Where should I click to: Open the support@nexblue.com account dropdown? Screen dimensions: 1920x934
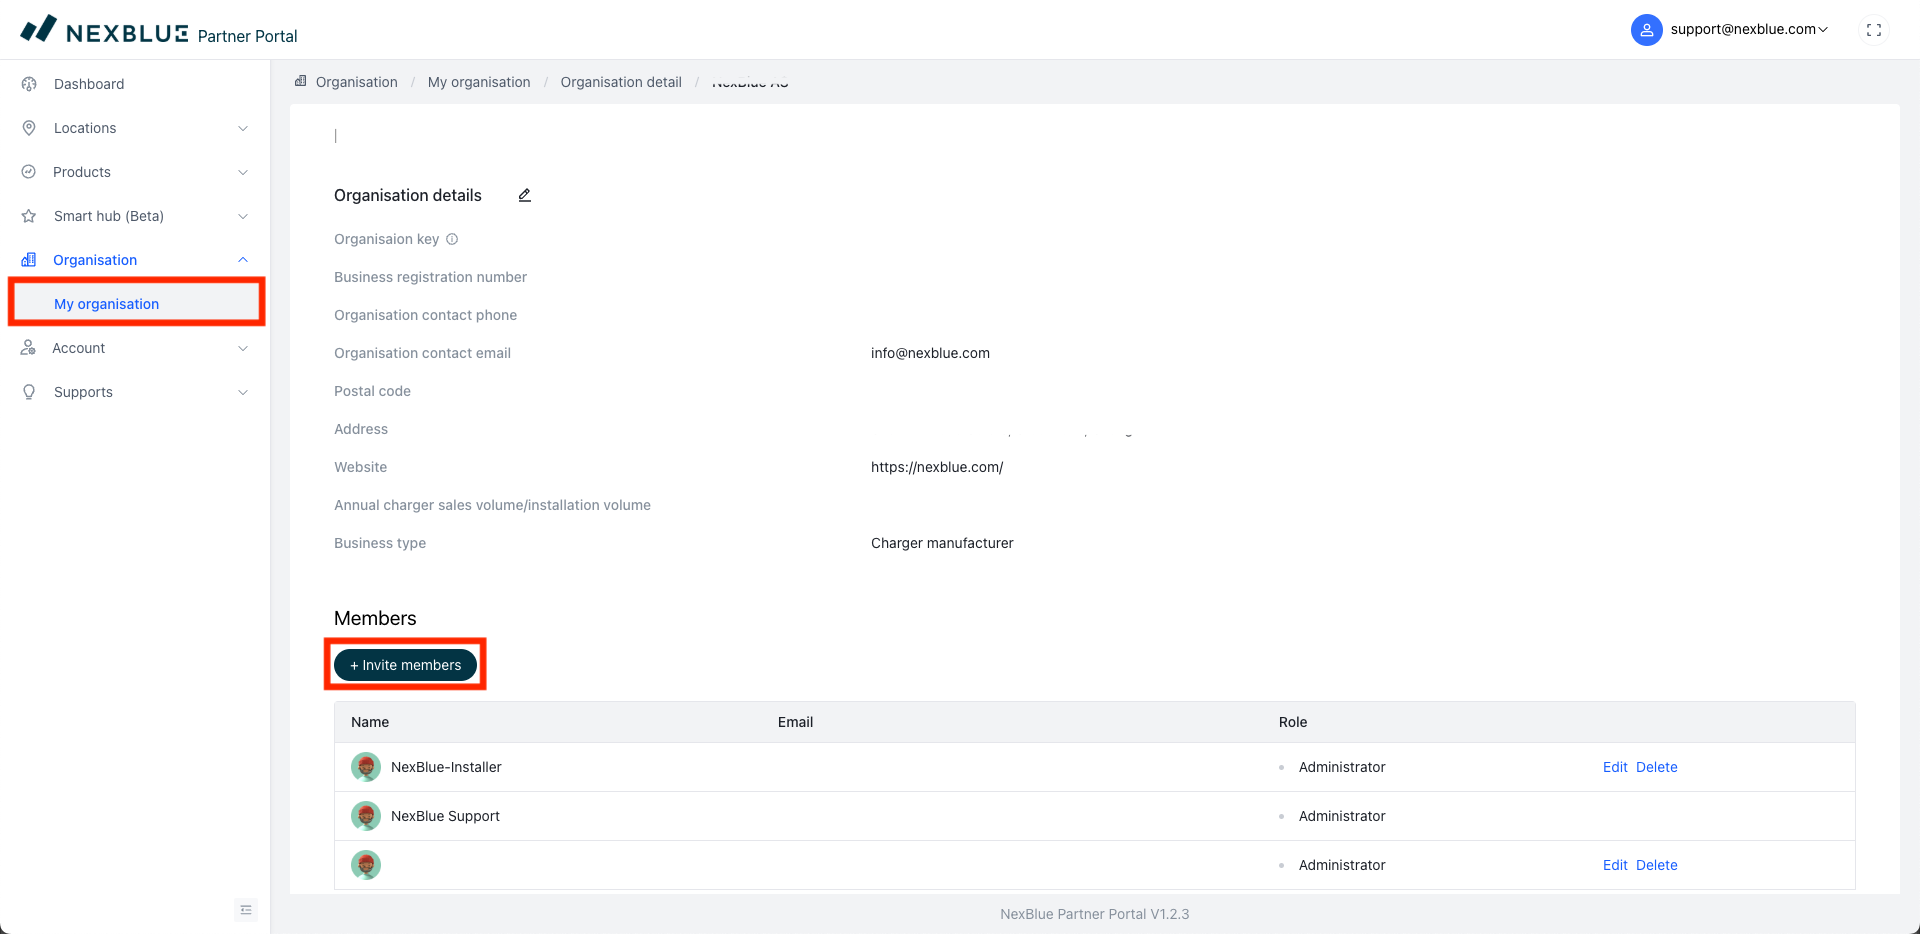click(1749, 30)
